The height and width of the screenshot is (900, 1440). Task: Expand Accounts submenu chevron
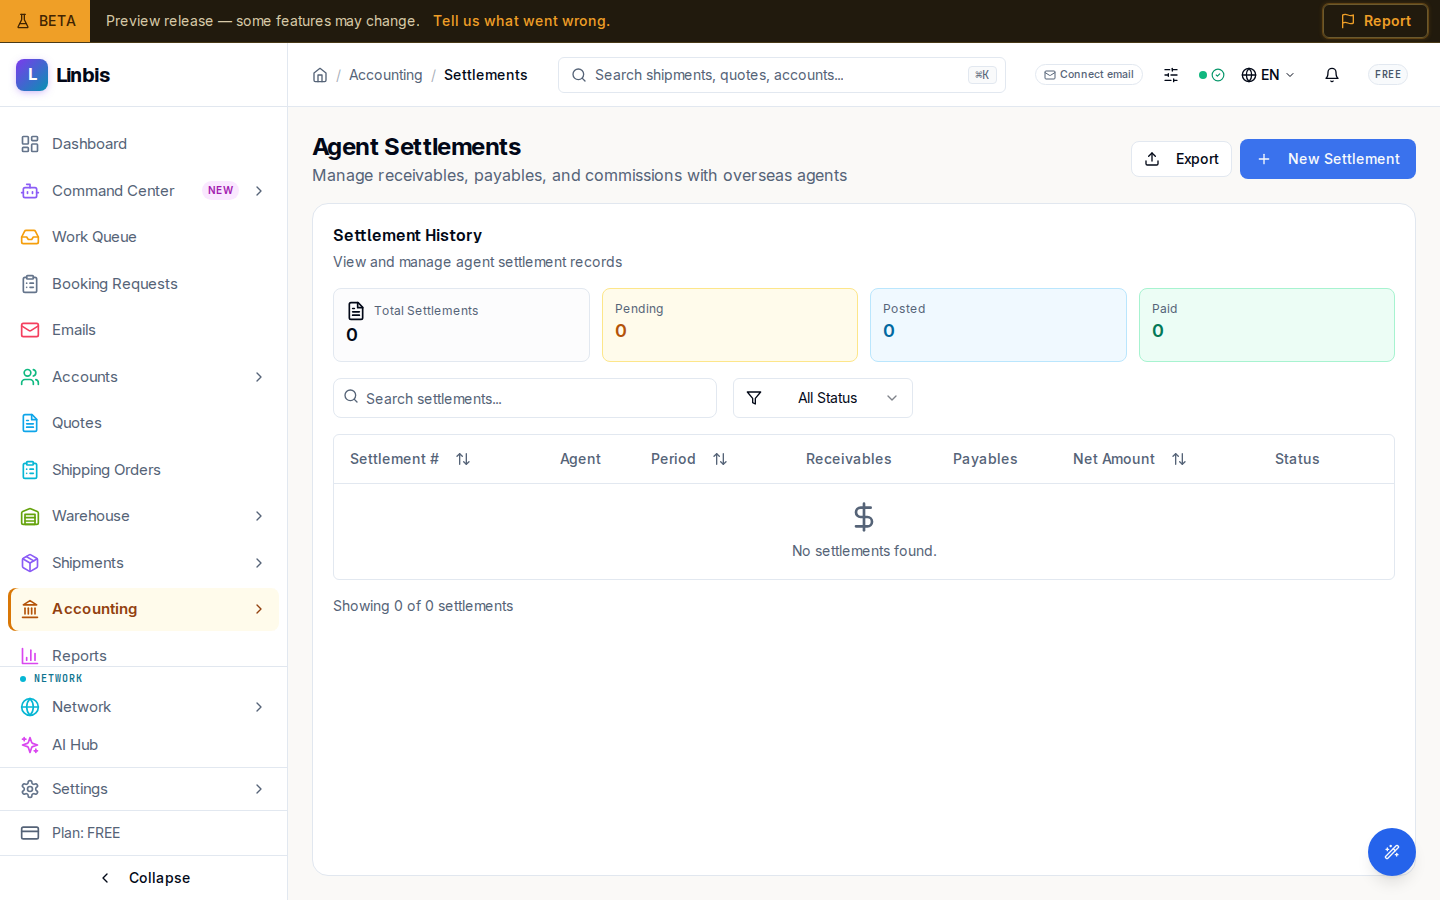(259, 377)
